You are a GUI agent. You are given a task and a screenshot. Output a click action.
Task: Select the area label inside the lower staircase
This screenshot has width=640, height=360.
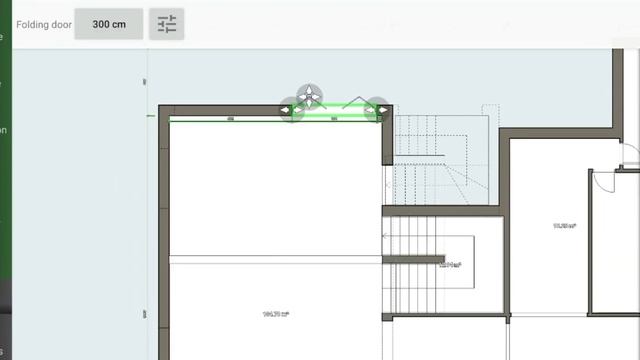pyautogui.click(x=450, y=265)
